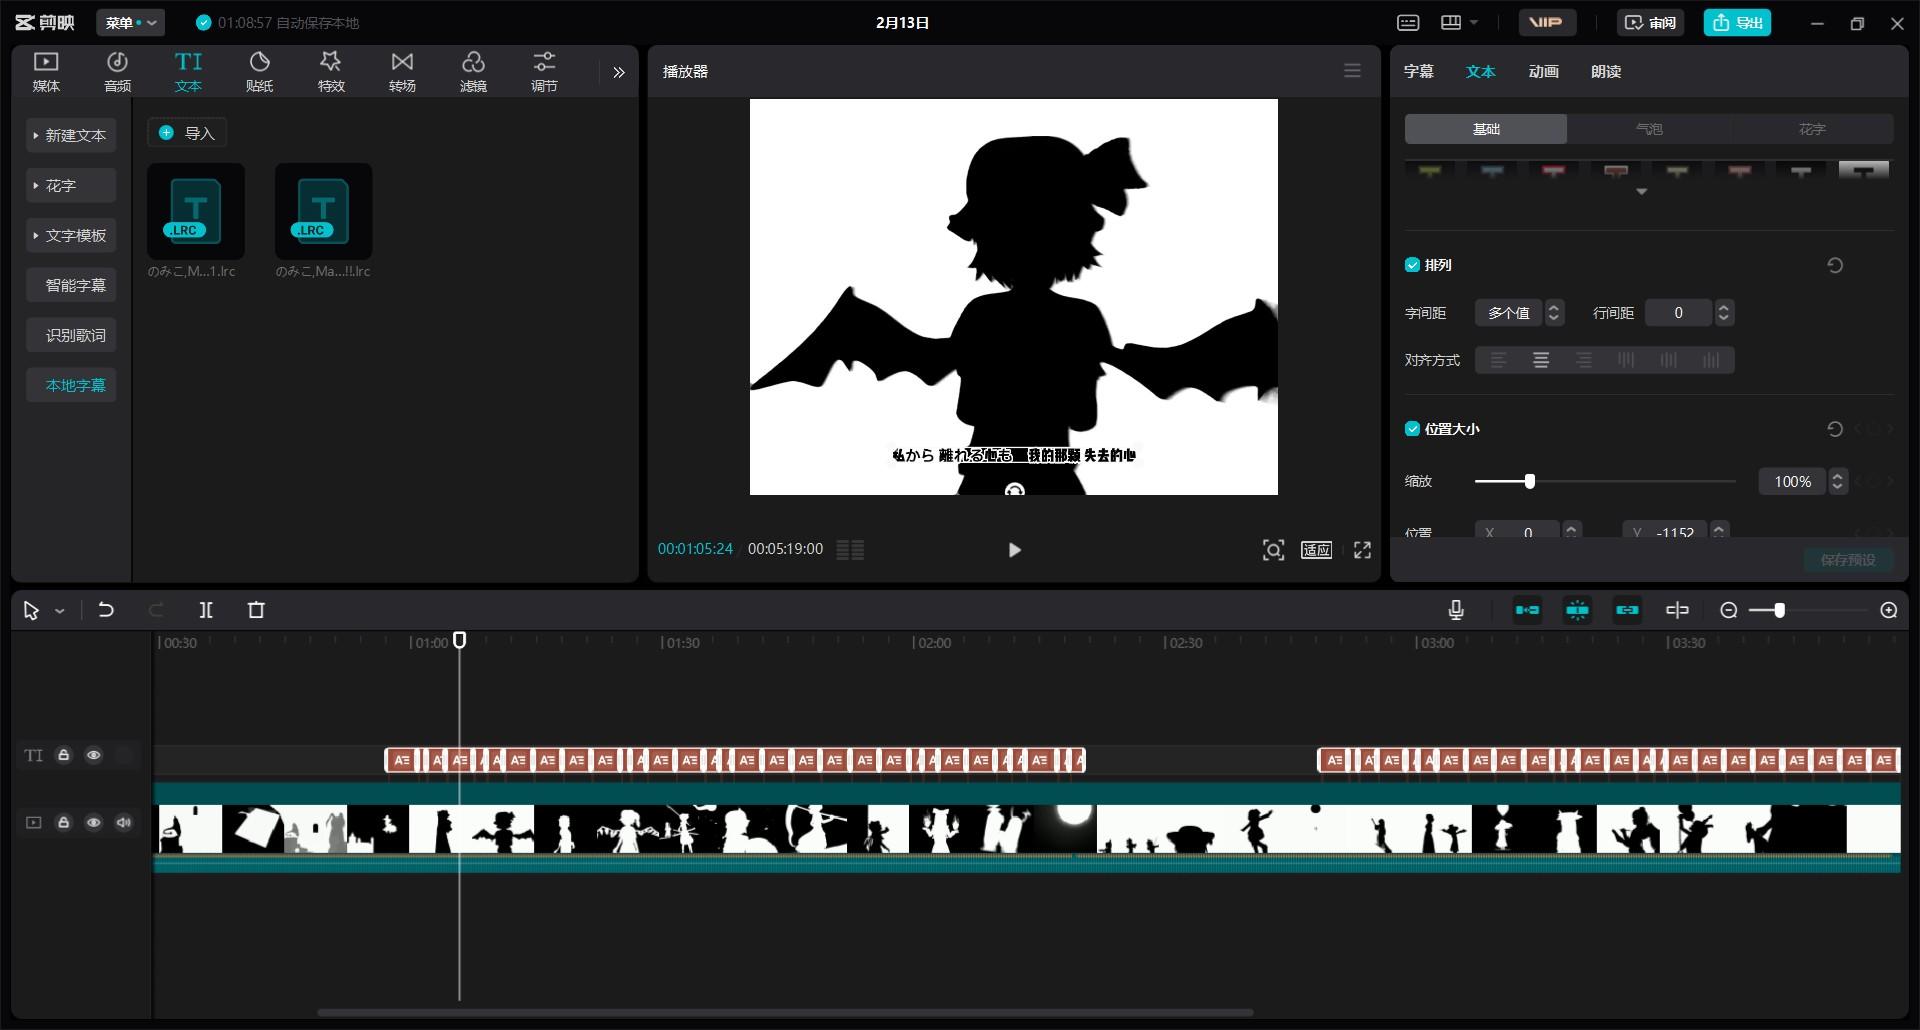
Task: Set text alignment to right
Action: [x=1584, y=360]
